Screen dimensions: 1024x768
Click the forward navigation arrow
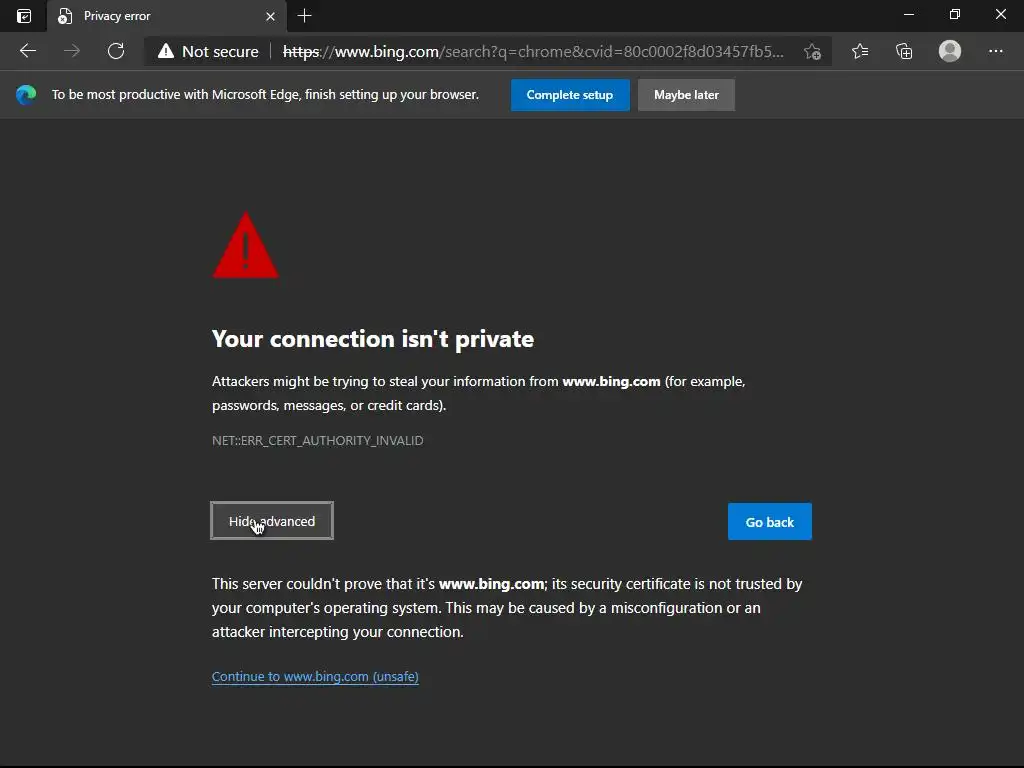[x=72, y=51]
